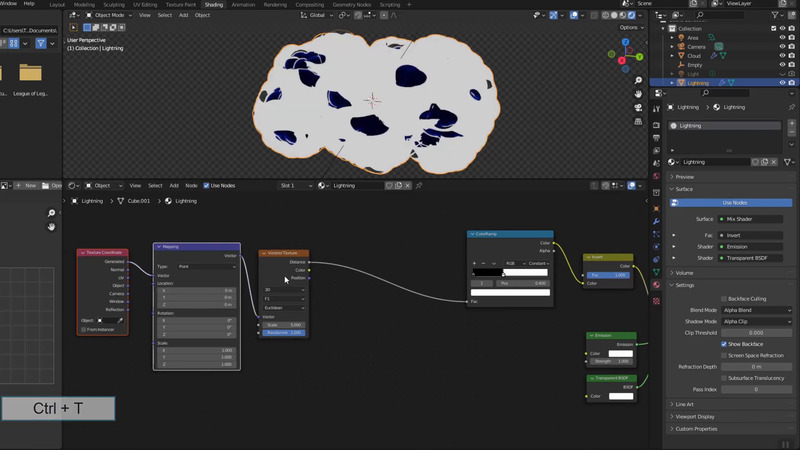Click the Emission node Color swatch

[621, 353]
